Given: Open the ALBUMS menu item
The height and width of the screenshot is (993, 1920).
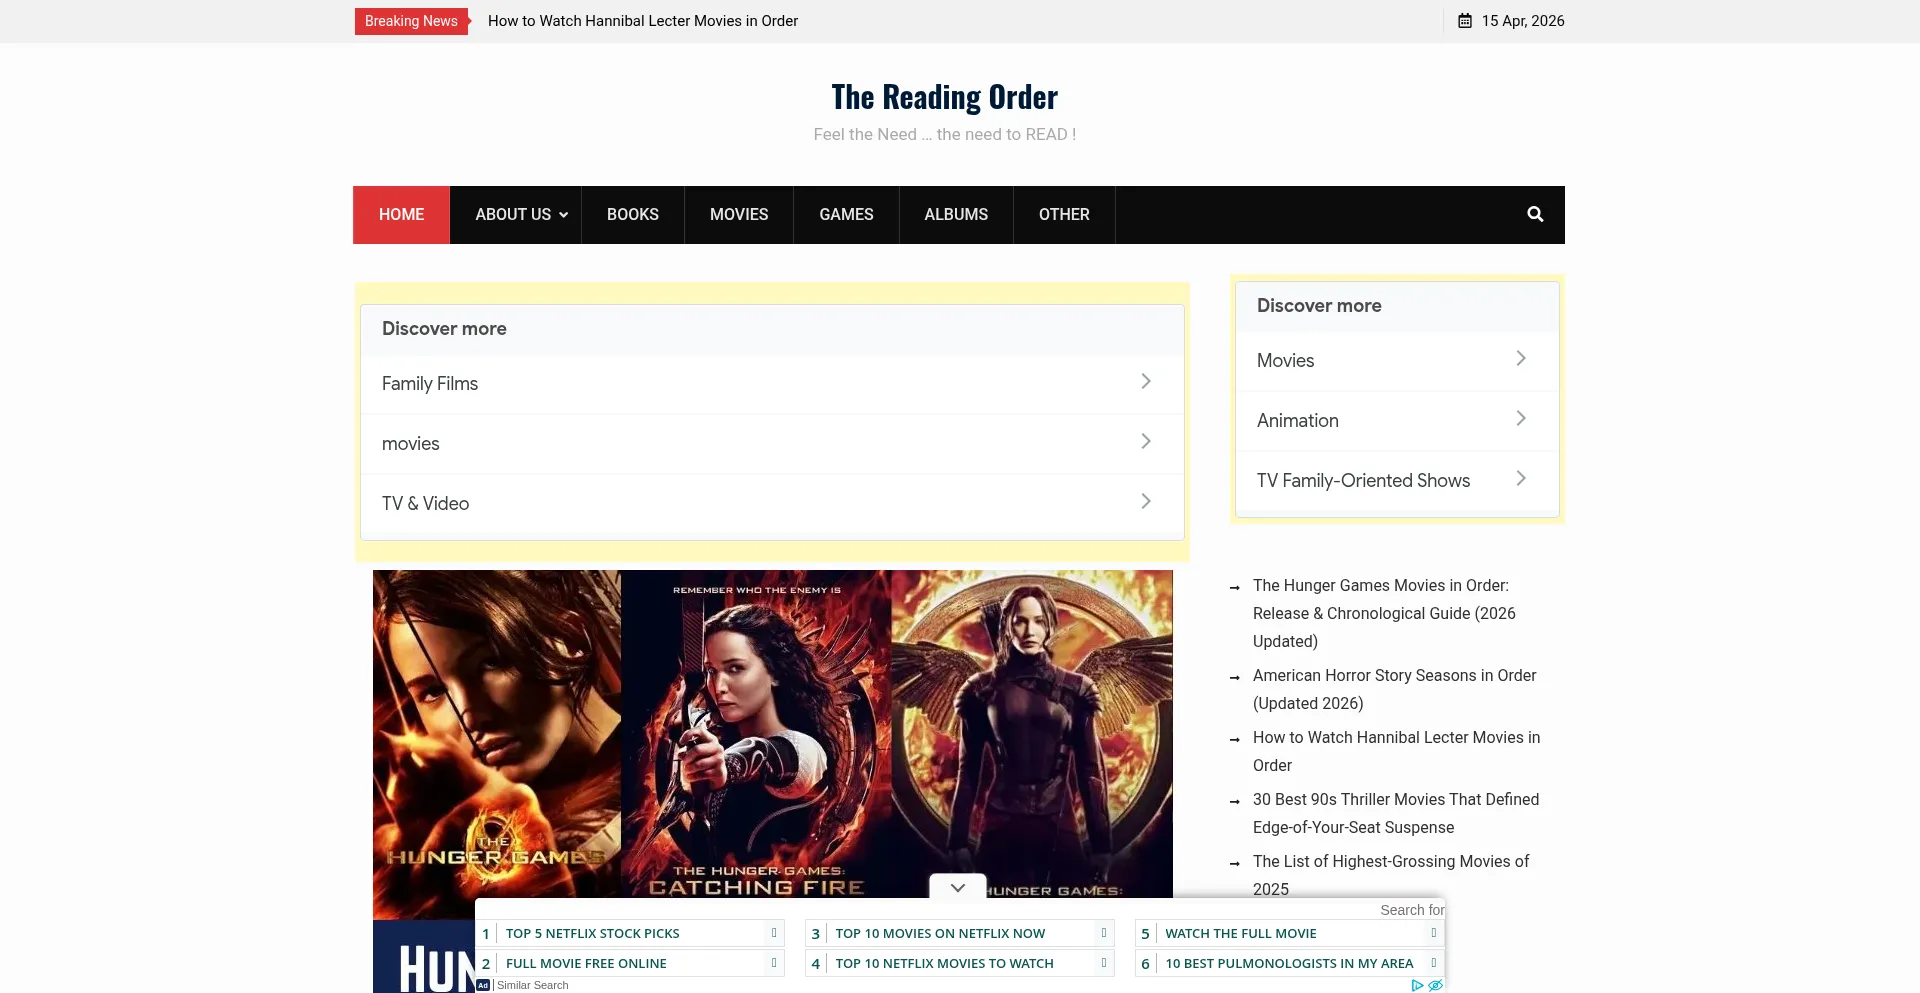Looking at the screenshot, I should click(956, 214).
